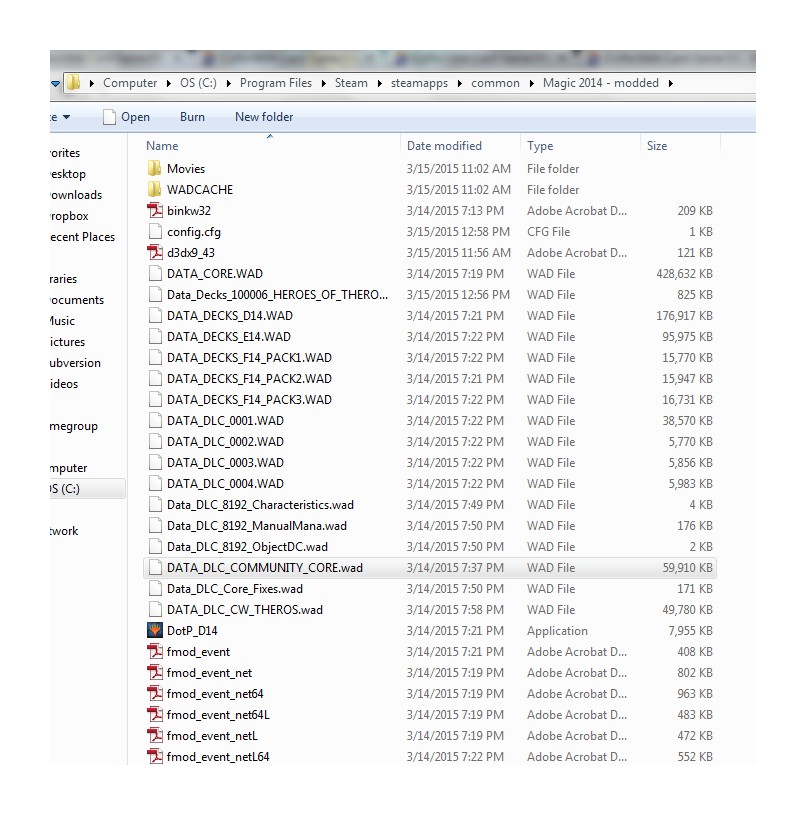Sort by the Type column header
Viewport: 806px width, 815px height.
pos(540,146)
